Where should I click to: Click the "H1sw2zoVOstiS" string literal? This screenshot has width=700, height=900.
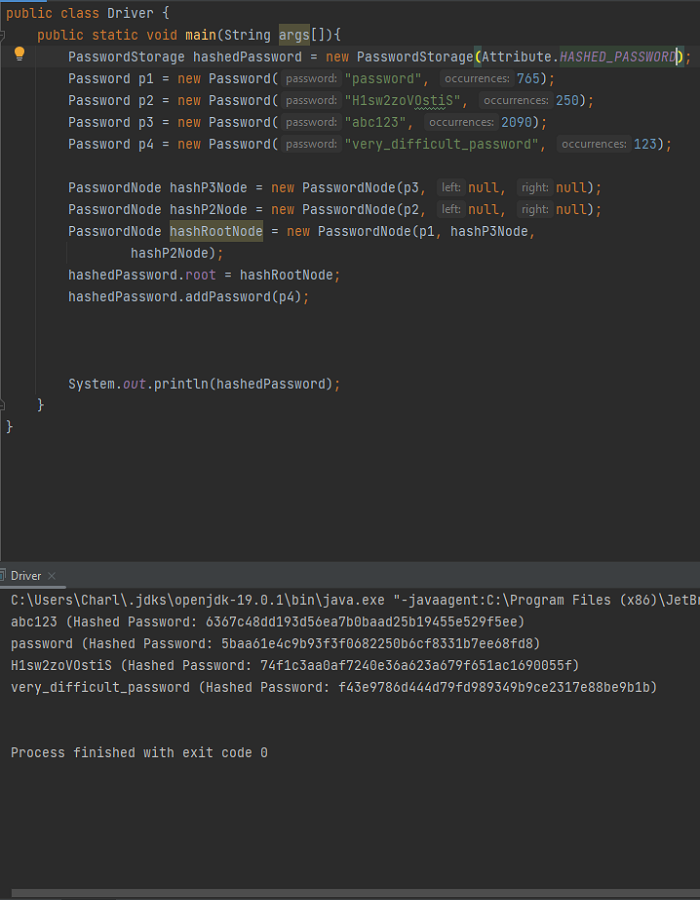pos(402,100)
